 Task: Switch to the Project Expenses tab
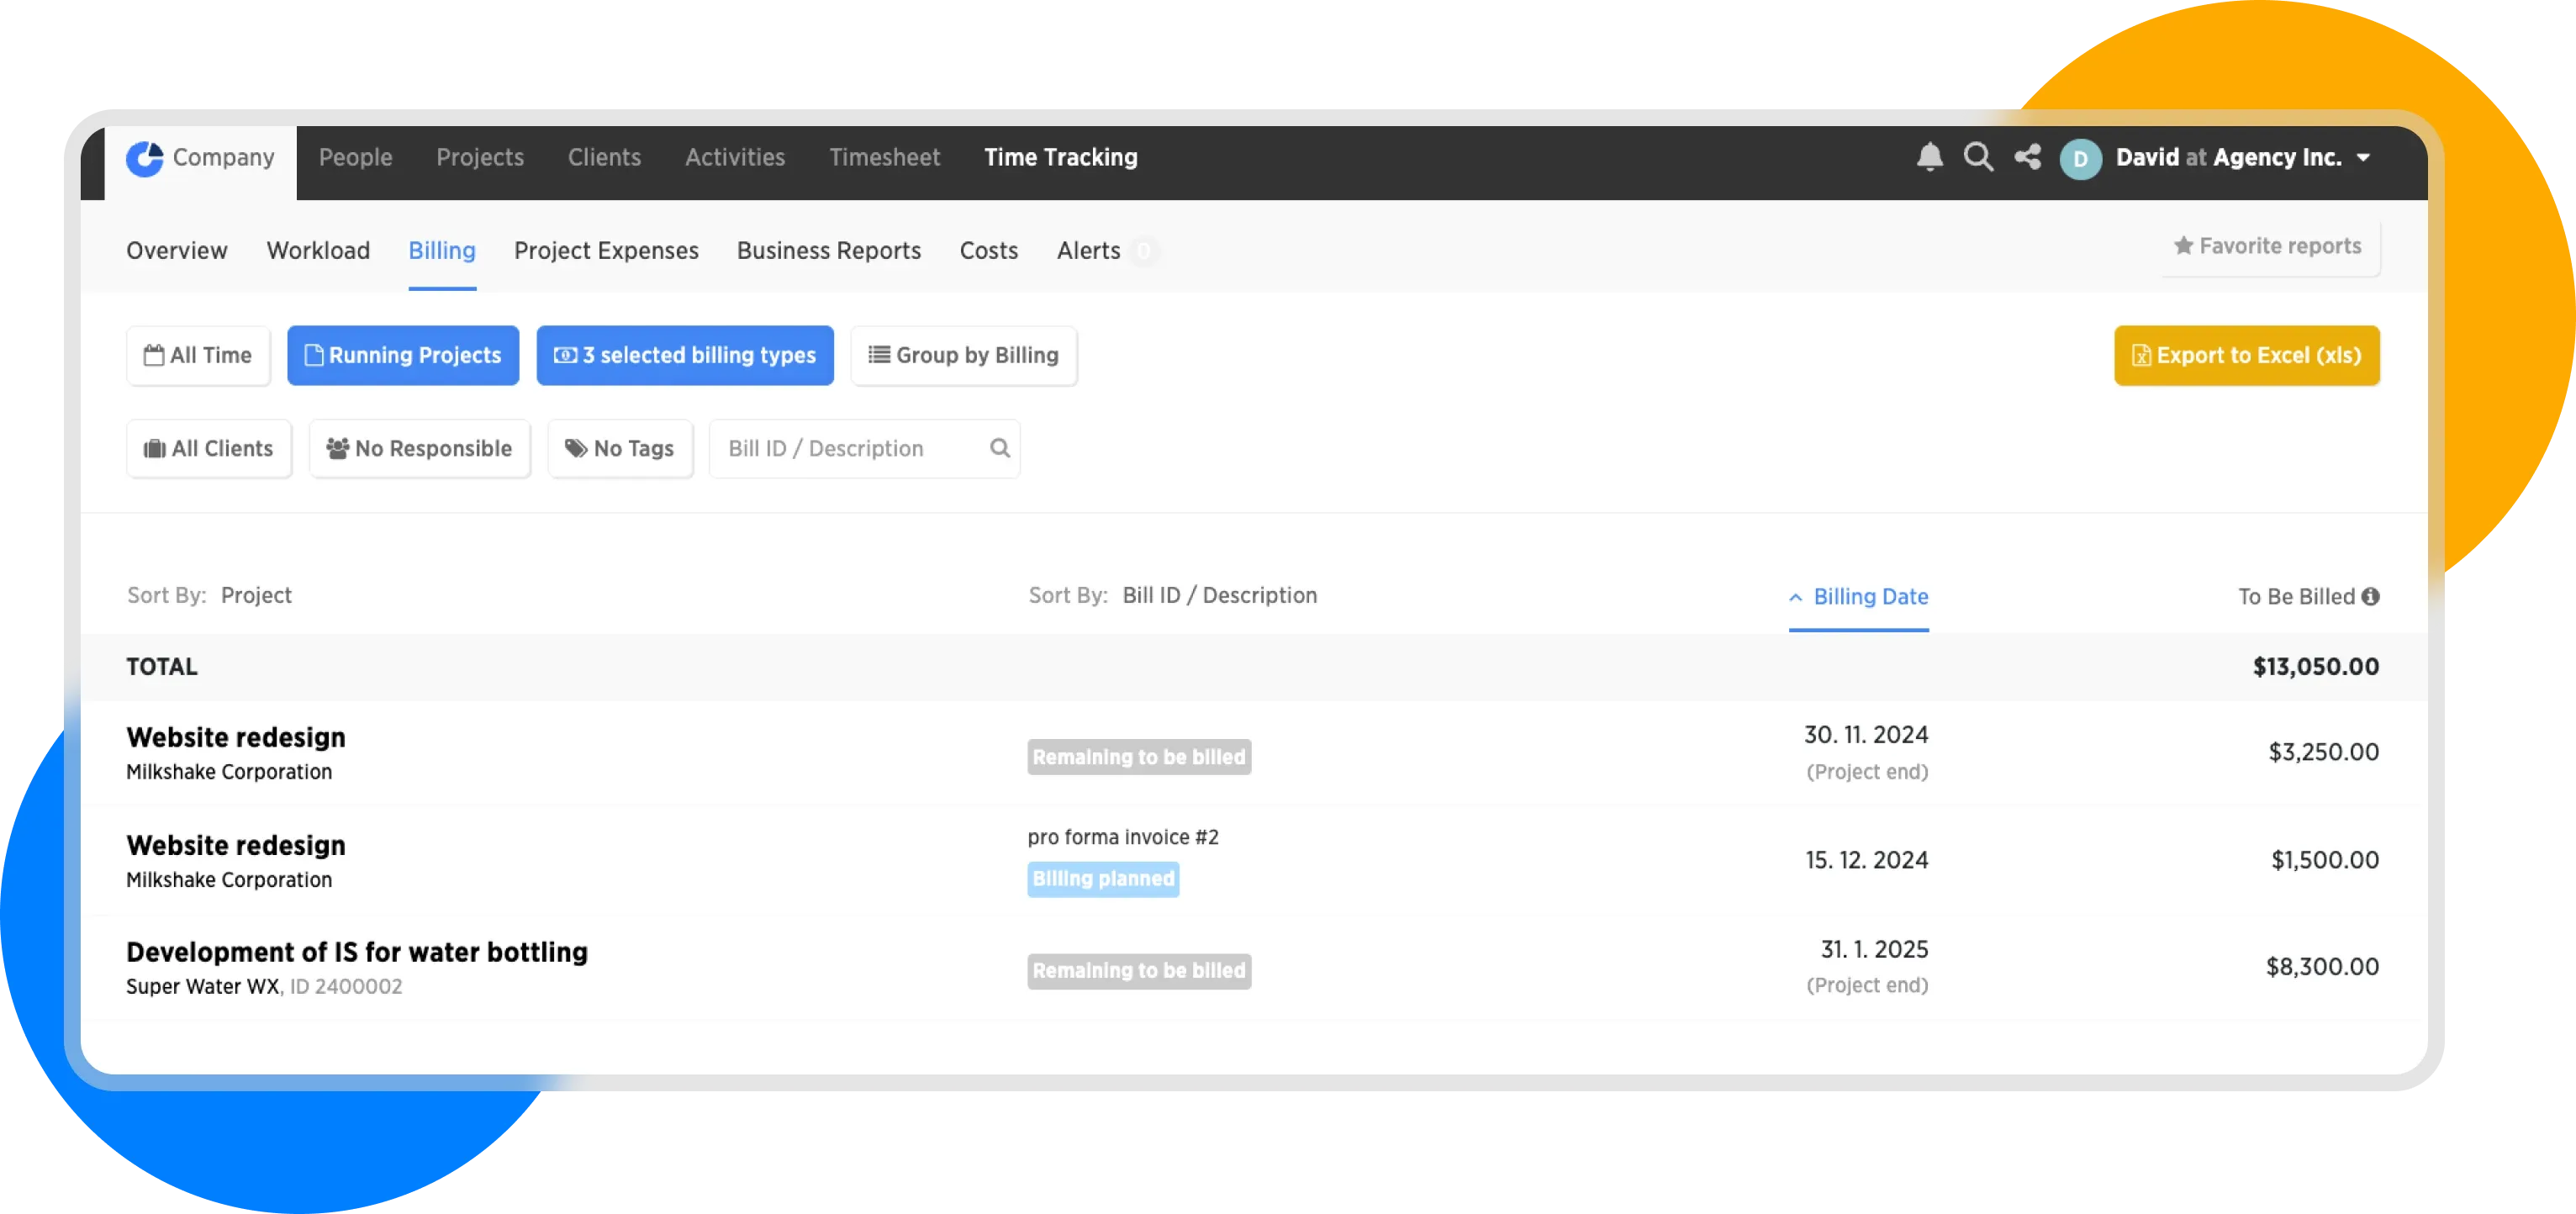[606, 250]
